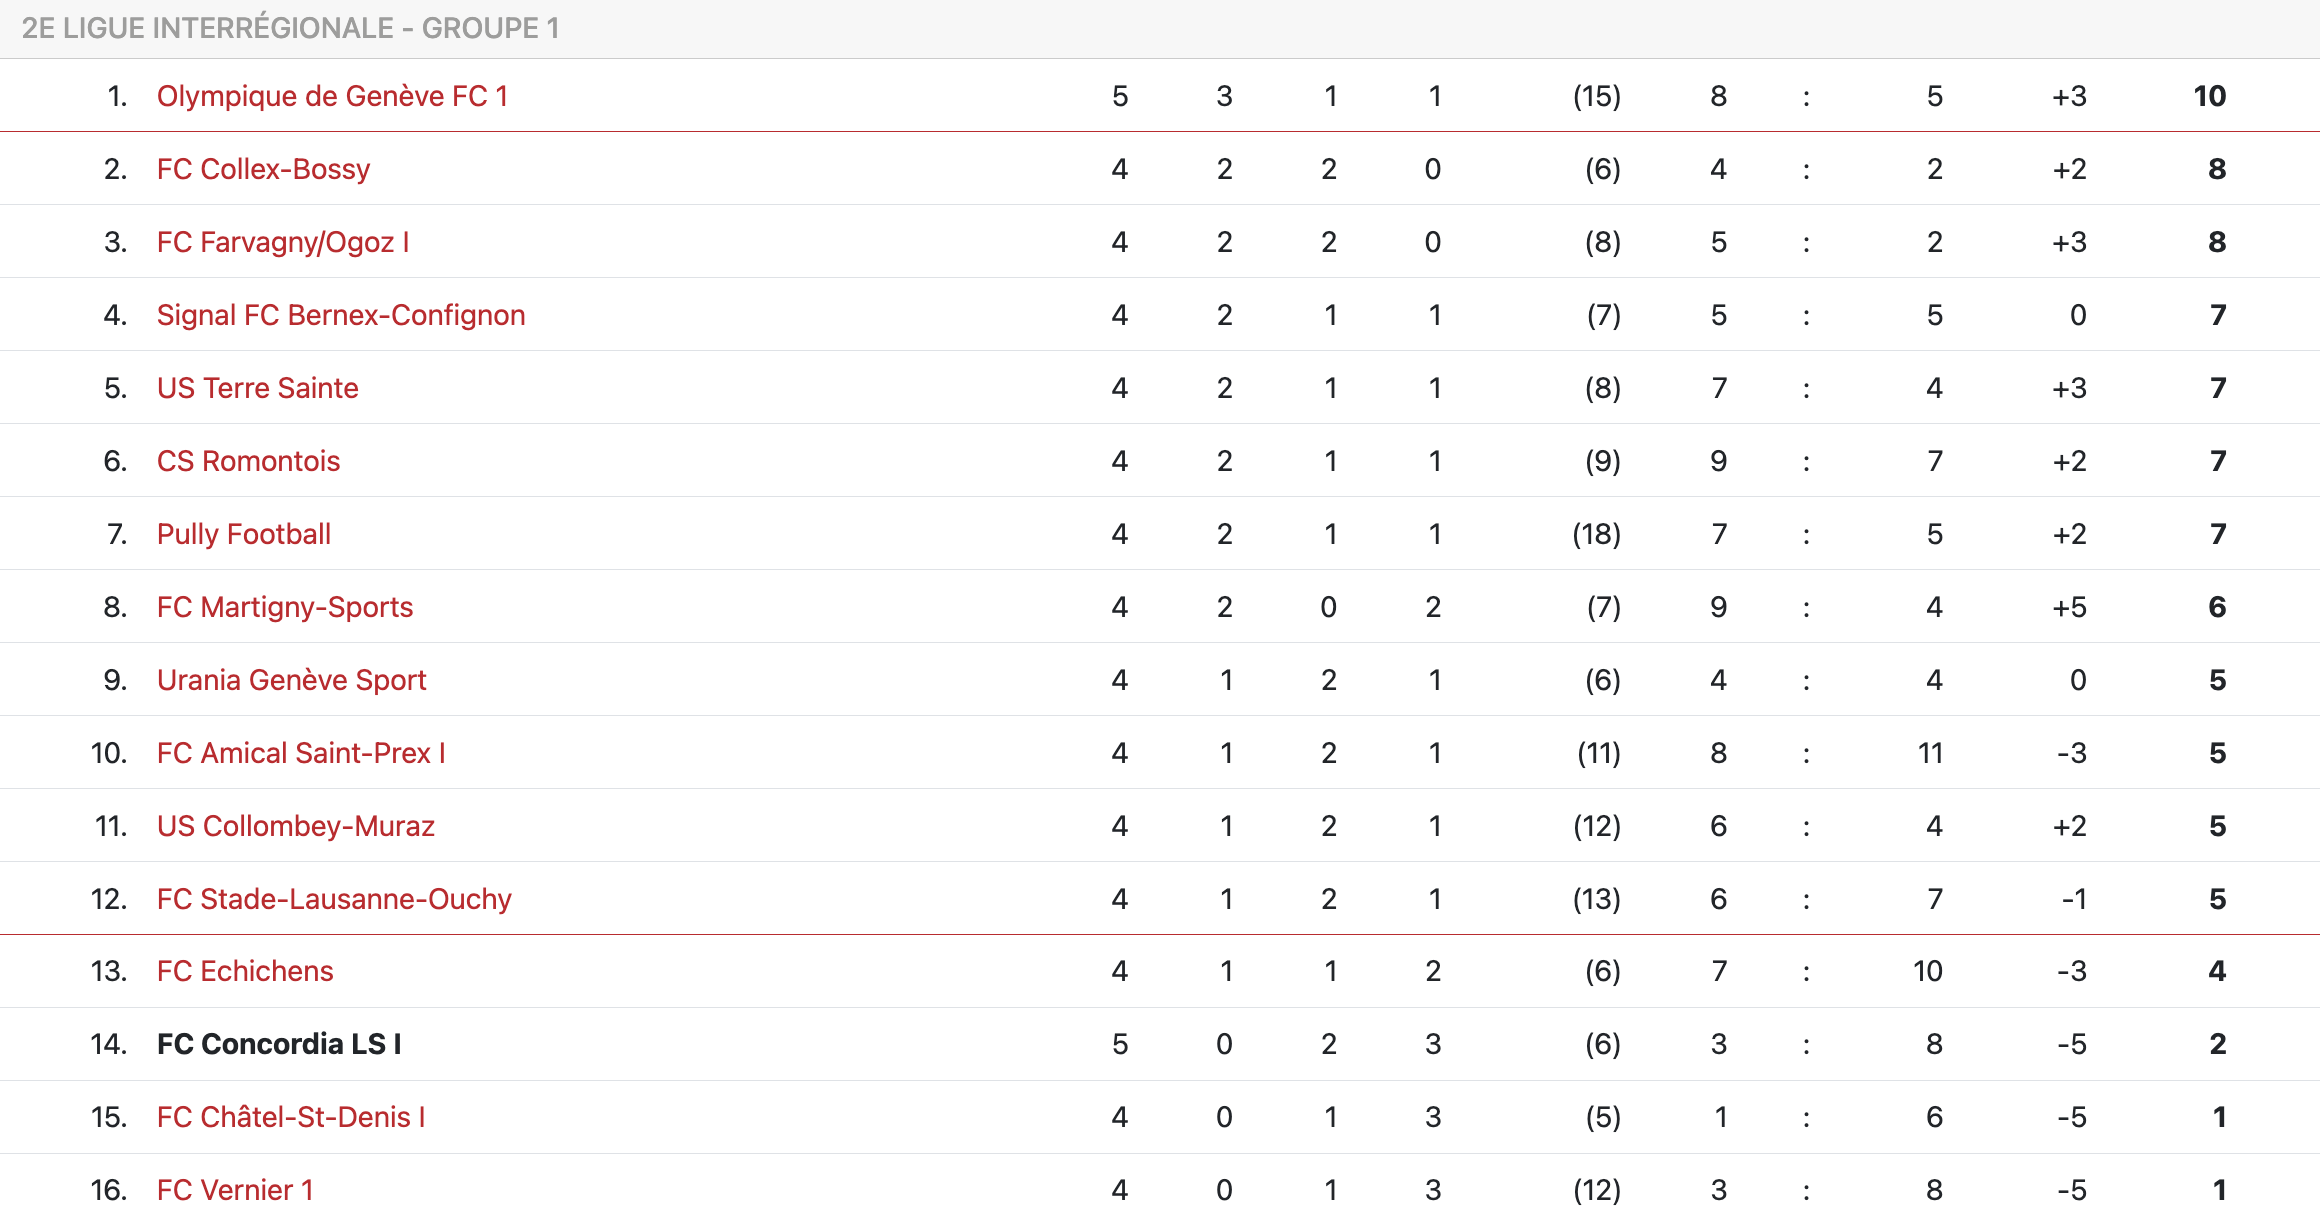Open the FC Echichens team link
Image resolution: width=2320 pixels, height=1220 pixels.
pyautogui.click(x=245, y=971)
